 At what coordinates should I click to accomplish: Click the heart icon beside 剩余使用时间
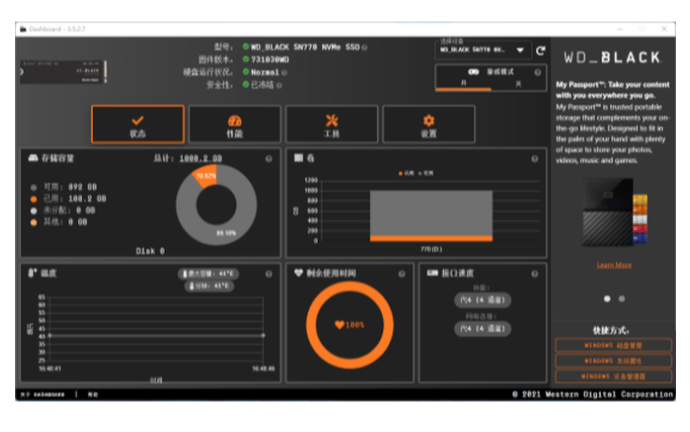(298, 273)
